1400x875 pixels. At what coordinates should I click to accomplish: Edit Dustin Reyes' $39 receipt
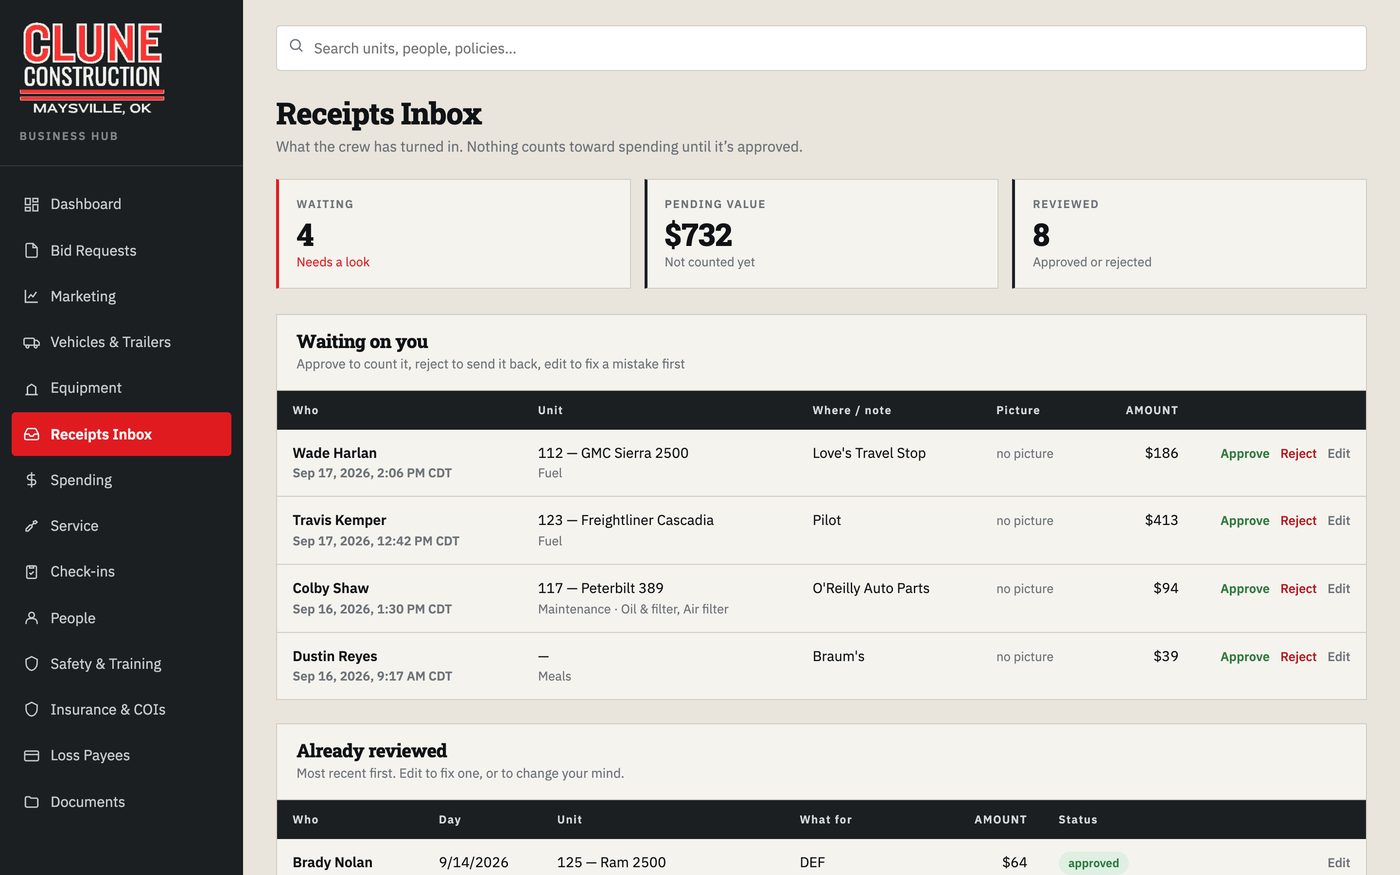(1338, 657)
